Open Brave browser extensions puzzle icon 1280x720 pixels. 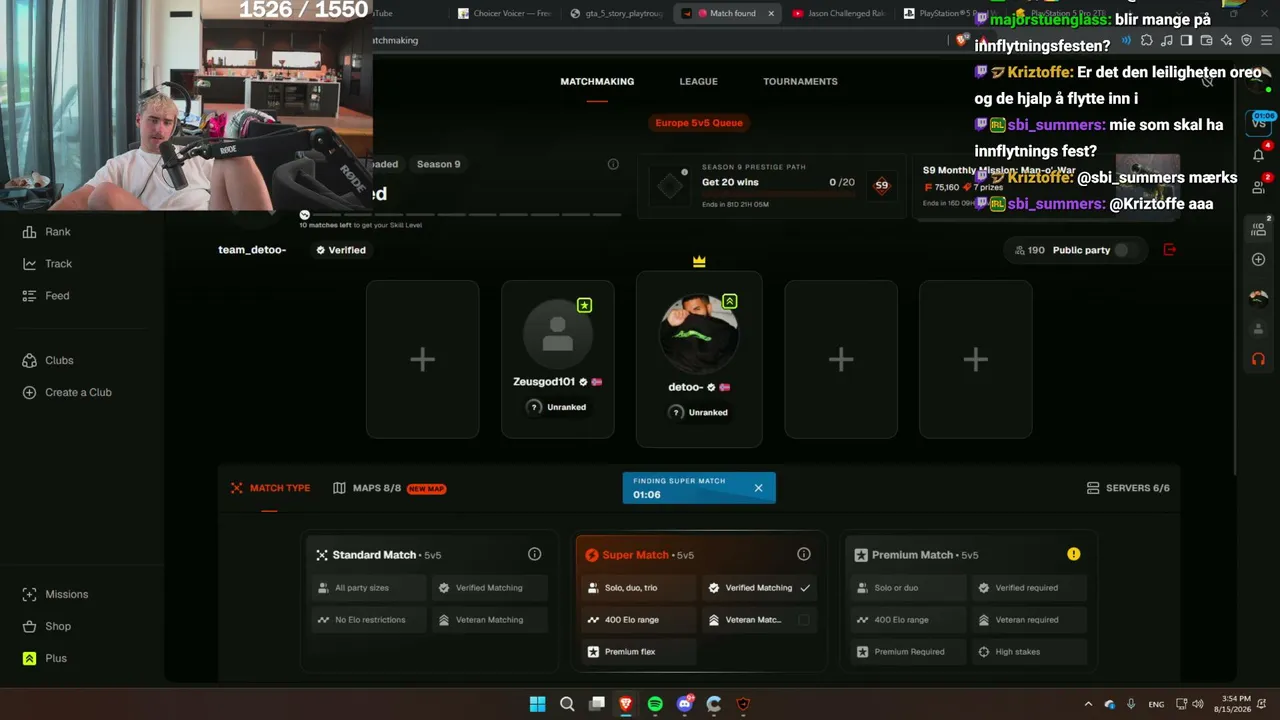point(1146,40)
